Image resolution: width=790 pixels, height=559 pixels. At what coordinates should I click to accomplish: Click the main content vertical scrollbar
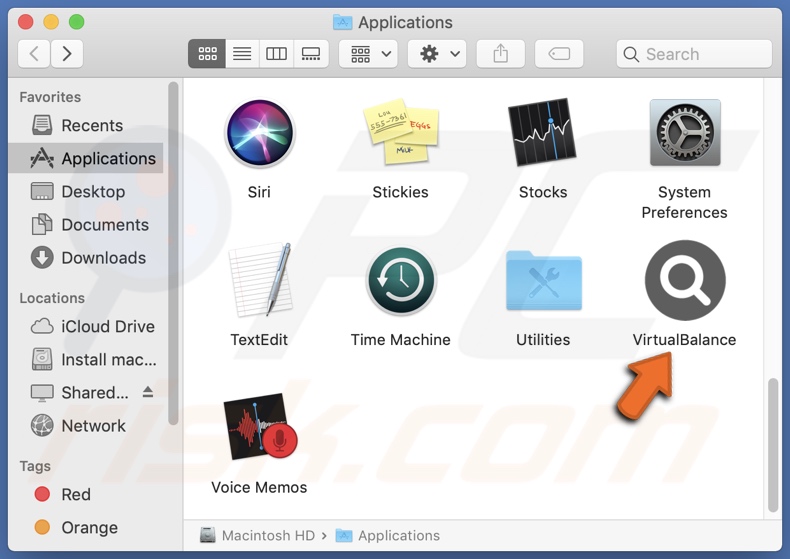pos(773,445)
